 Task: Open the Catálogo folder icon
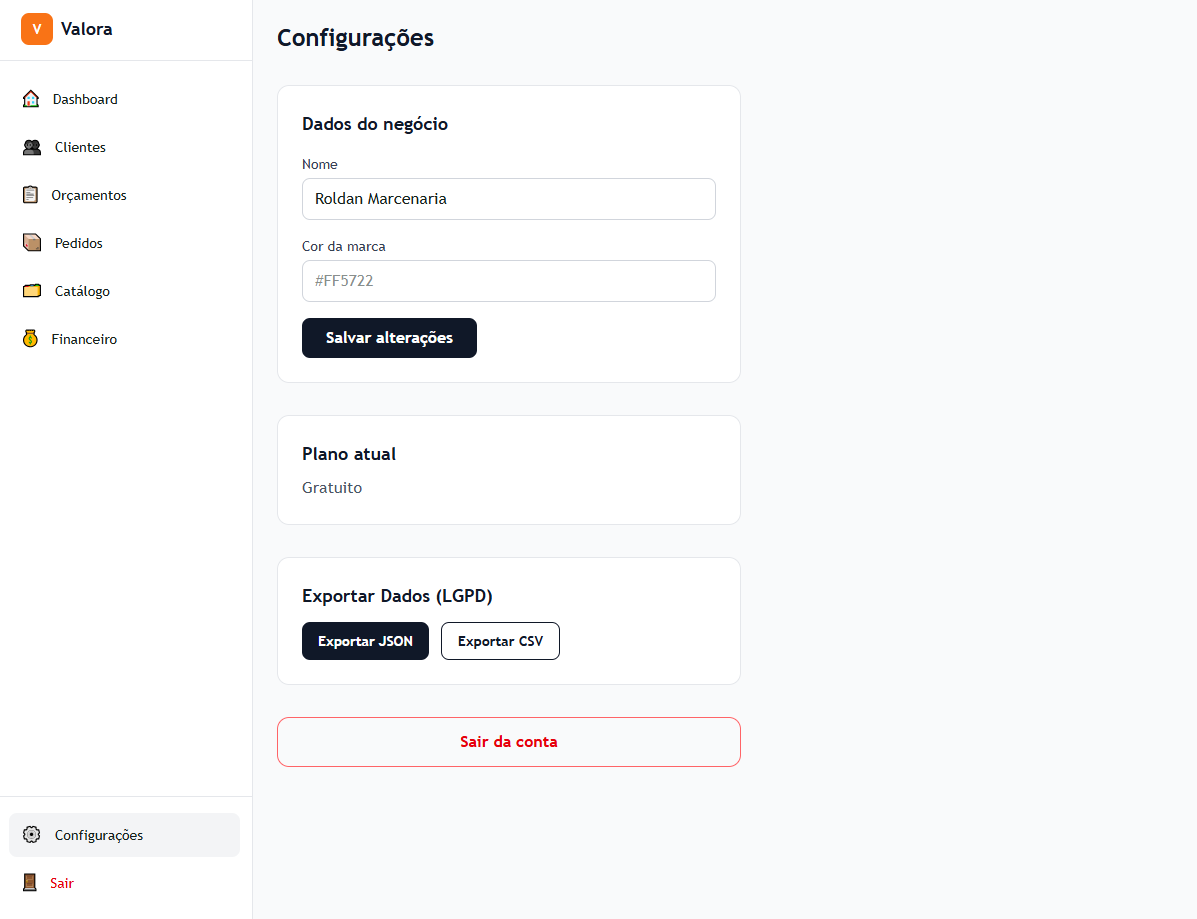click(x=32, y=291)
